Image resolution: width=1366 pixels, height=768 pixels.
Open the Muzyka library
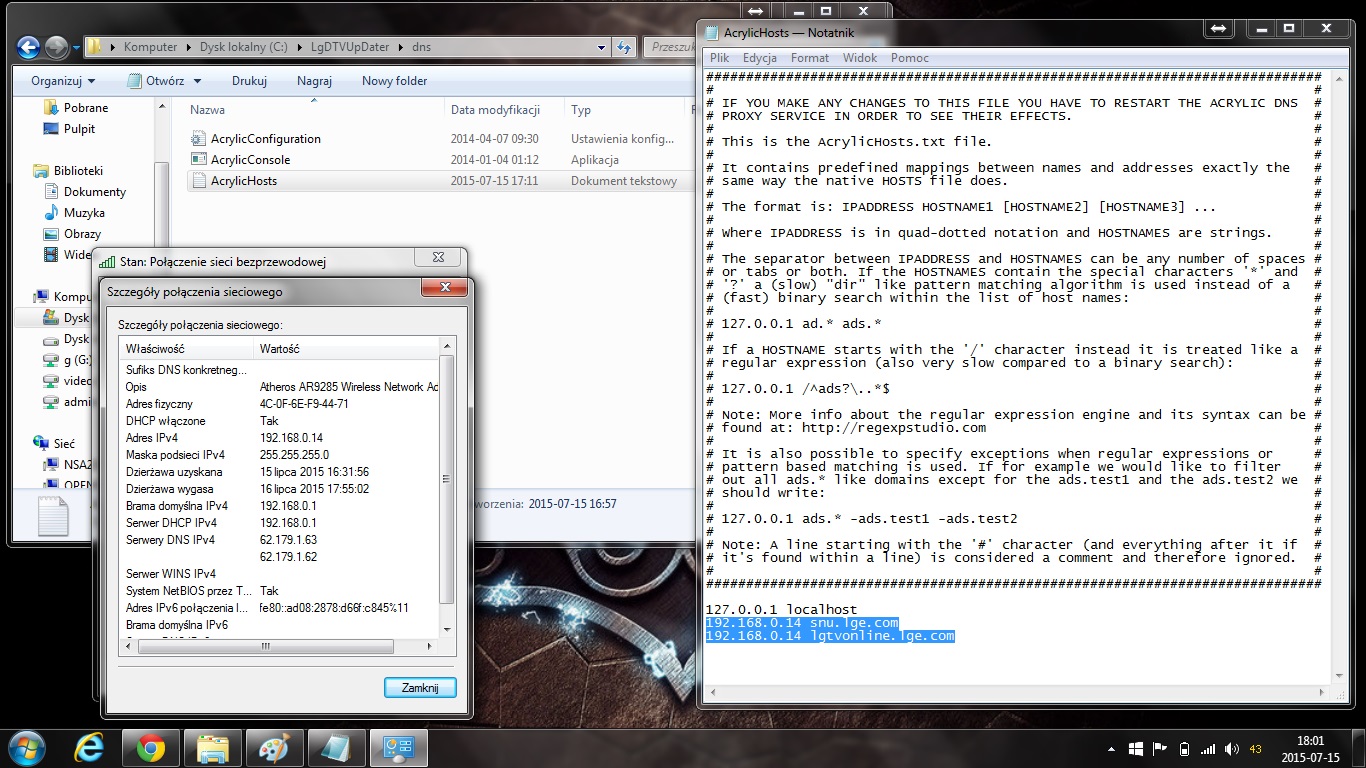(75, 213)
